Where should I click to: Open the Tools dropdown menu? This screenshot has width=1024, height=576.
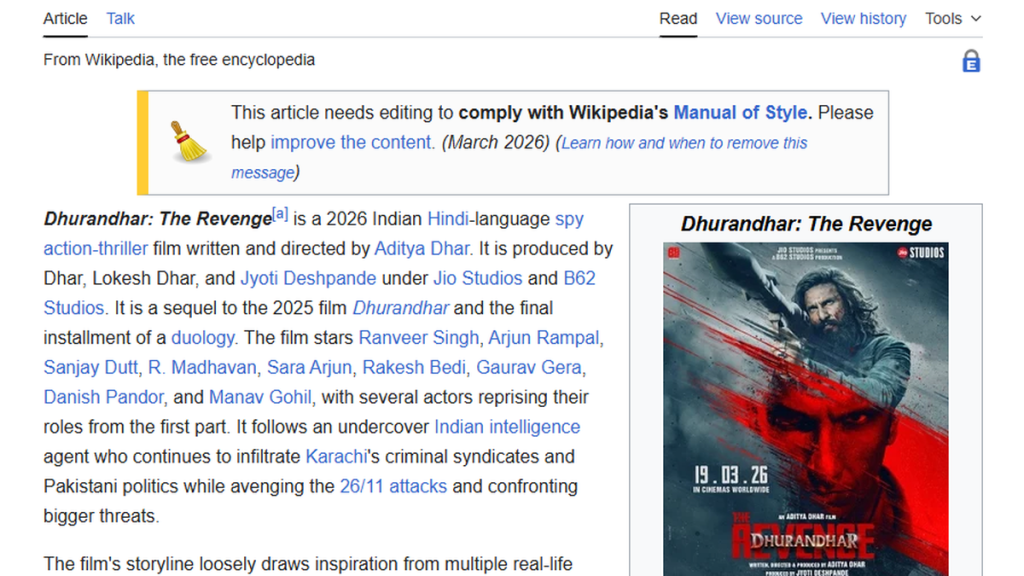click(951, 18)
